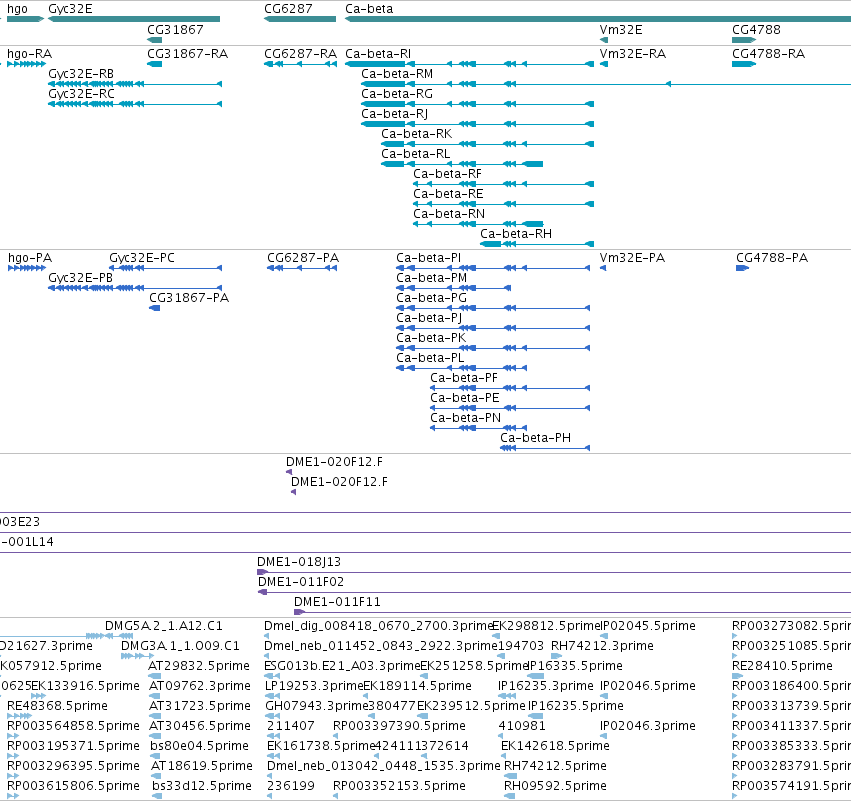
Task: Click CG6287-PA protein label
Action: [303, 258]
